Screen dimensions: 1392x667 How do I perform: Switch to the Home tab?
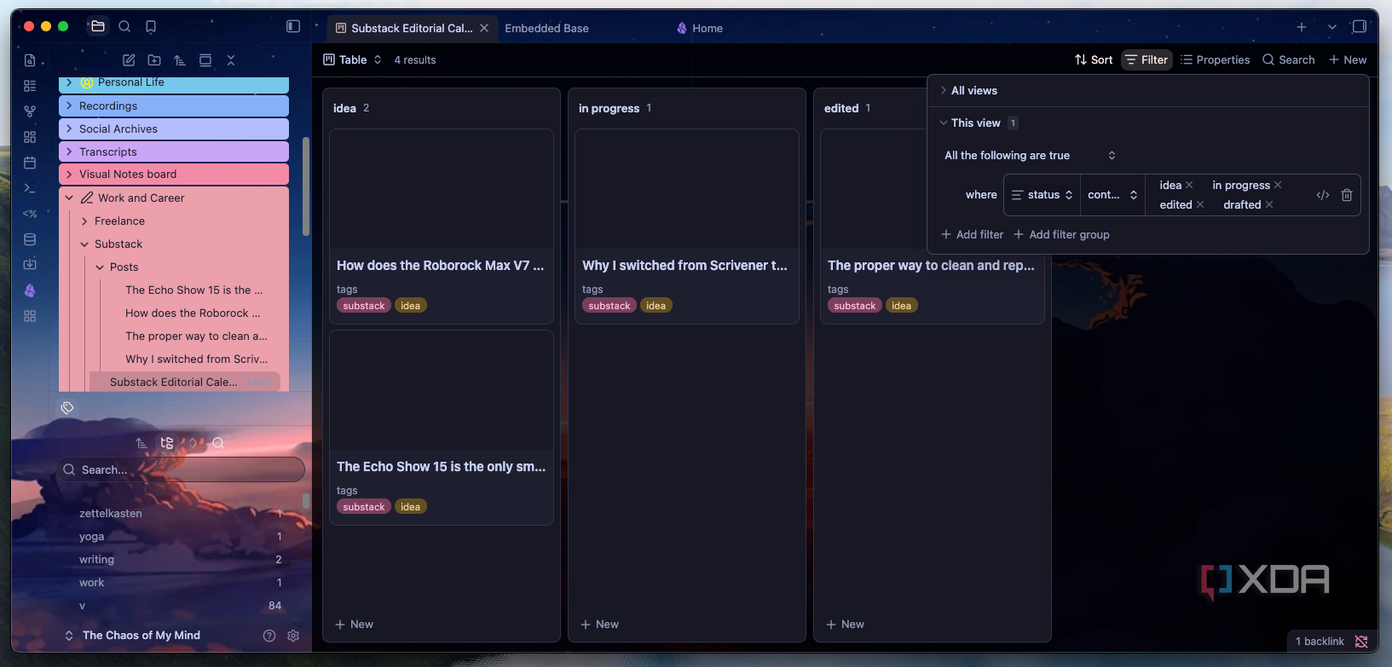(x=699, y=28)
